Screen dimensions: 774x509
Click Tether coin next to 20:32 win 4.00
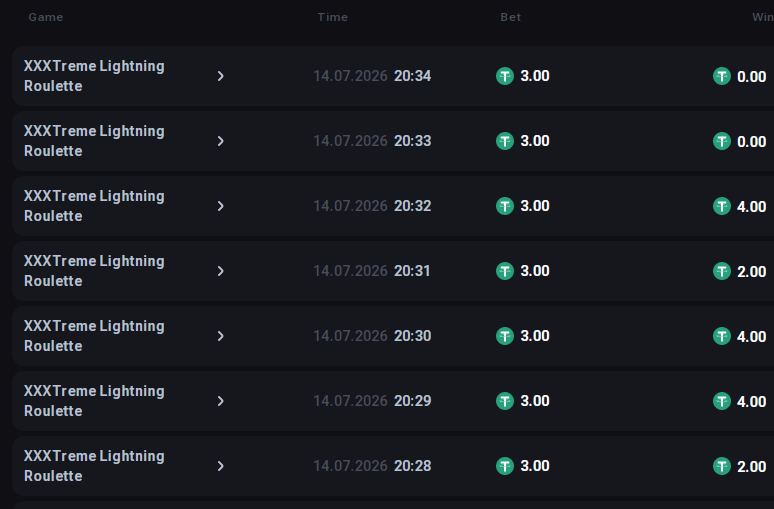coord(721,206)
